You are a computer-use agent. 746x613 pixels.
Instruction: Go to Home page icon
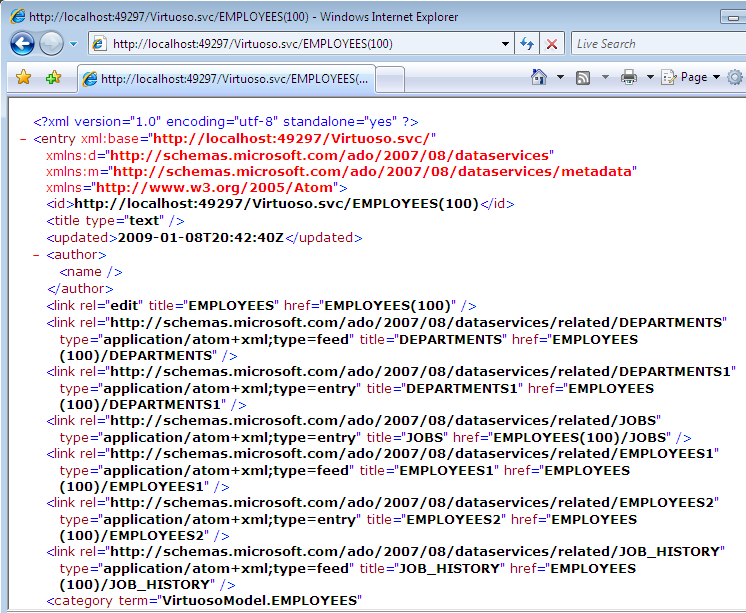point(539,77)
